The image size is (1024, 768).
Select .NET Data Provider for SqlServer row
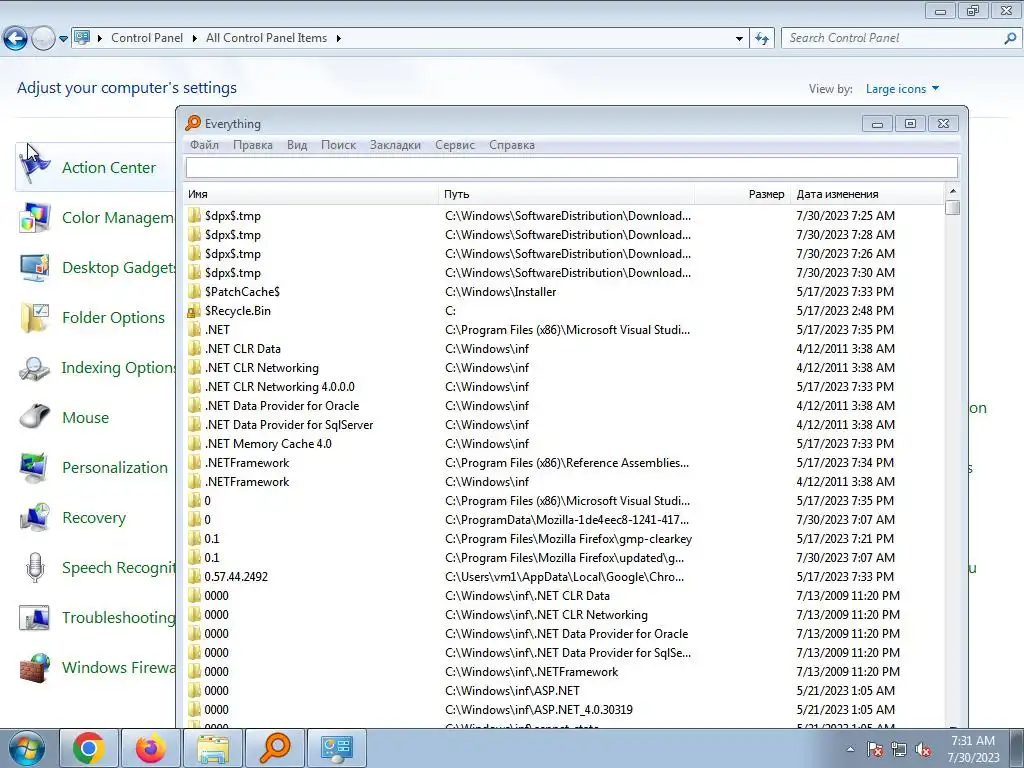565,424
